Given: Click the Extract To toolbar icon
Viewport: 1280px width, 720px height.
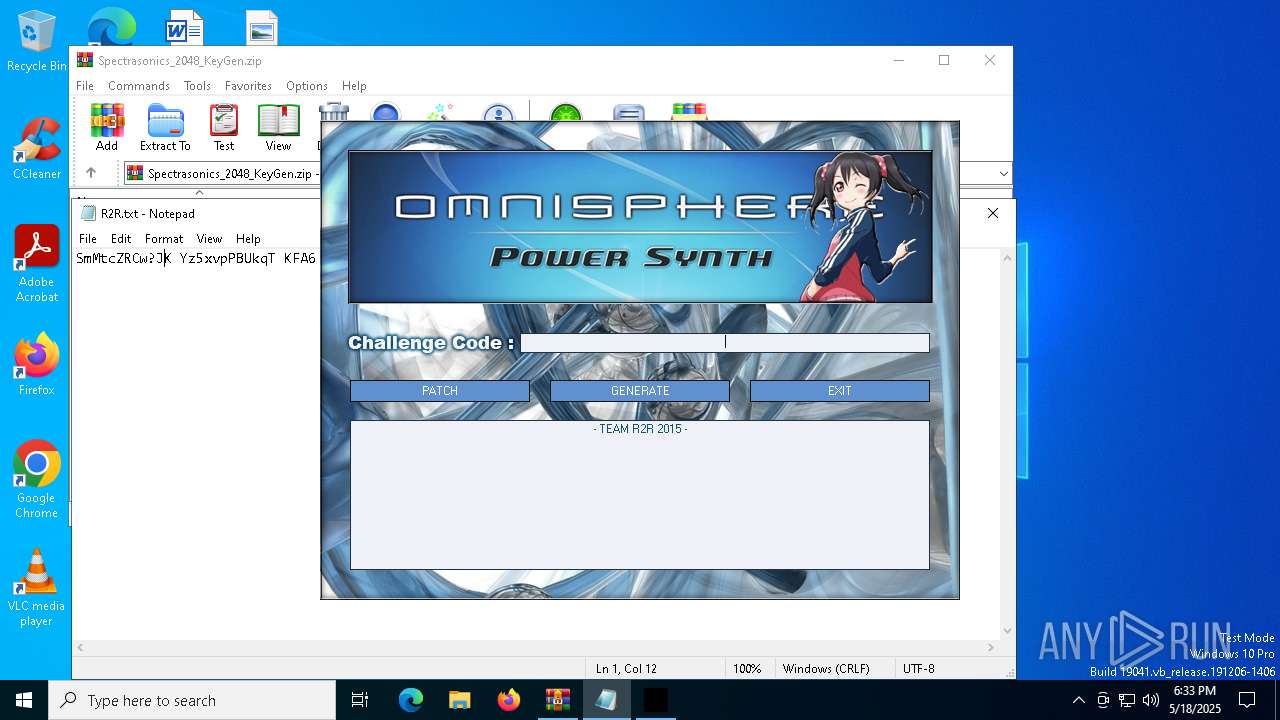Looking at the screenshot, I should click(165, 120).
